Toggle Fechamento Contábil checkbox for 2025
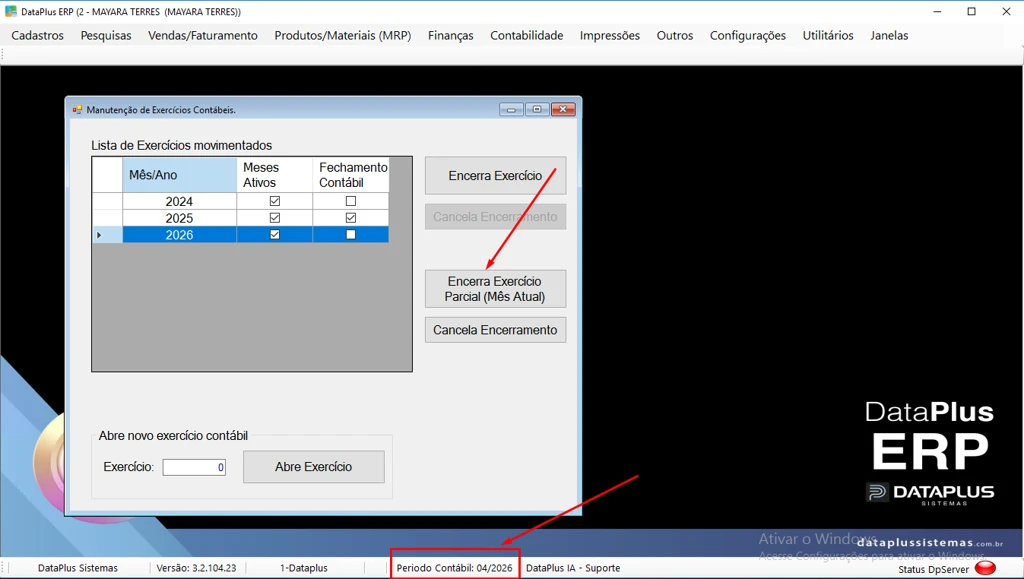1024x579 pixels. (351, 218)
